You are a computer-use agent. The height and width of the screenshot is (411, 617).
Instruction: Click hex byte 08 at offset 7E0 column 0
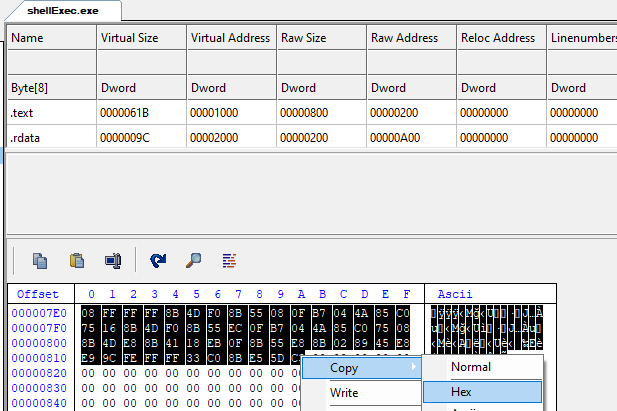[x=88, y=313]
